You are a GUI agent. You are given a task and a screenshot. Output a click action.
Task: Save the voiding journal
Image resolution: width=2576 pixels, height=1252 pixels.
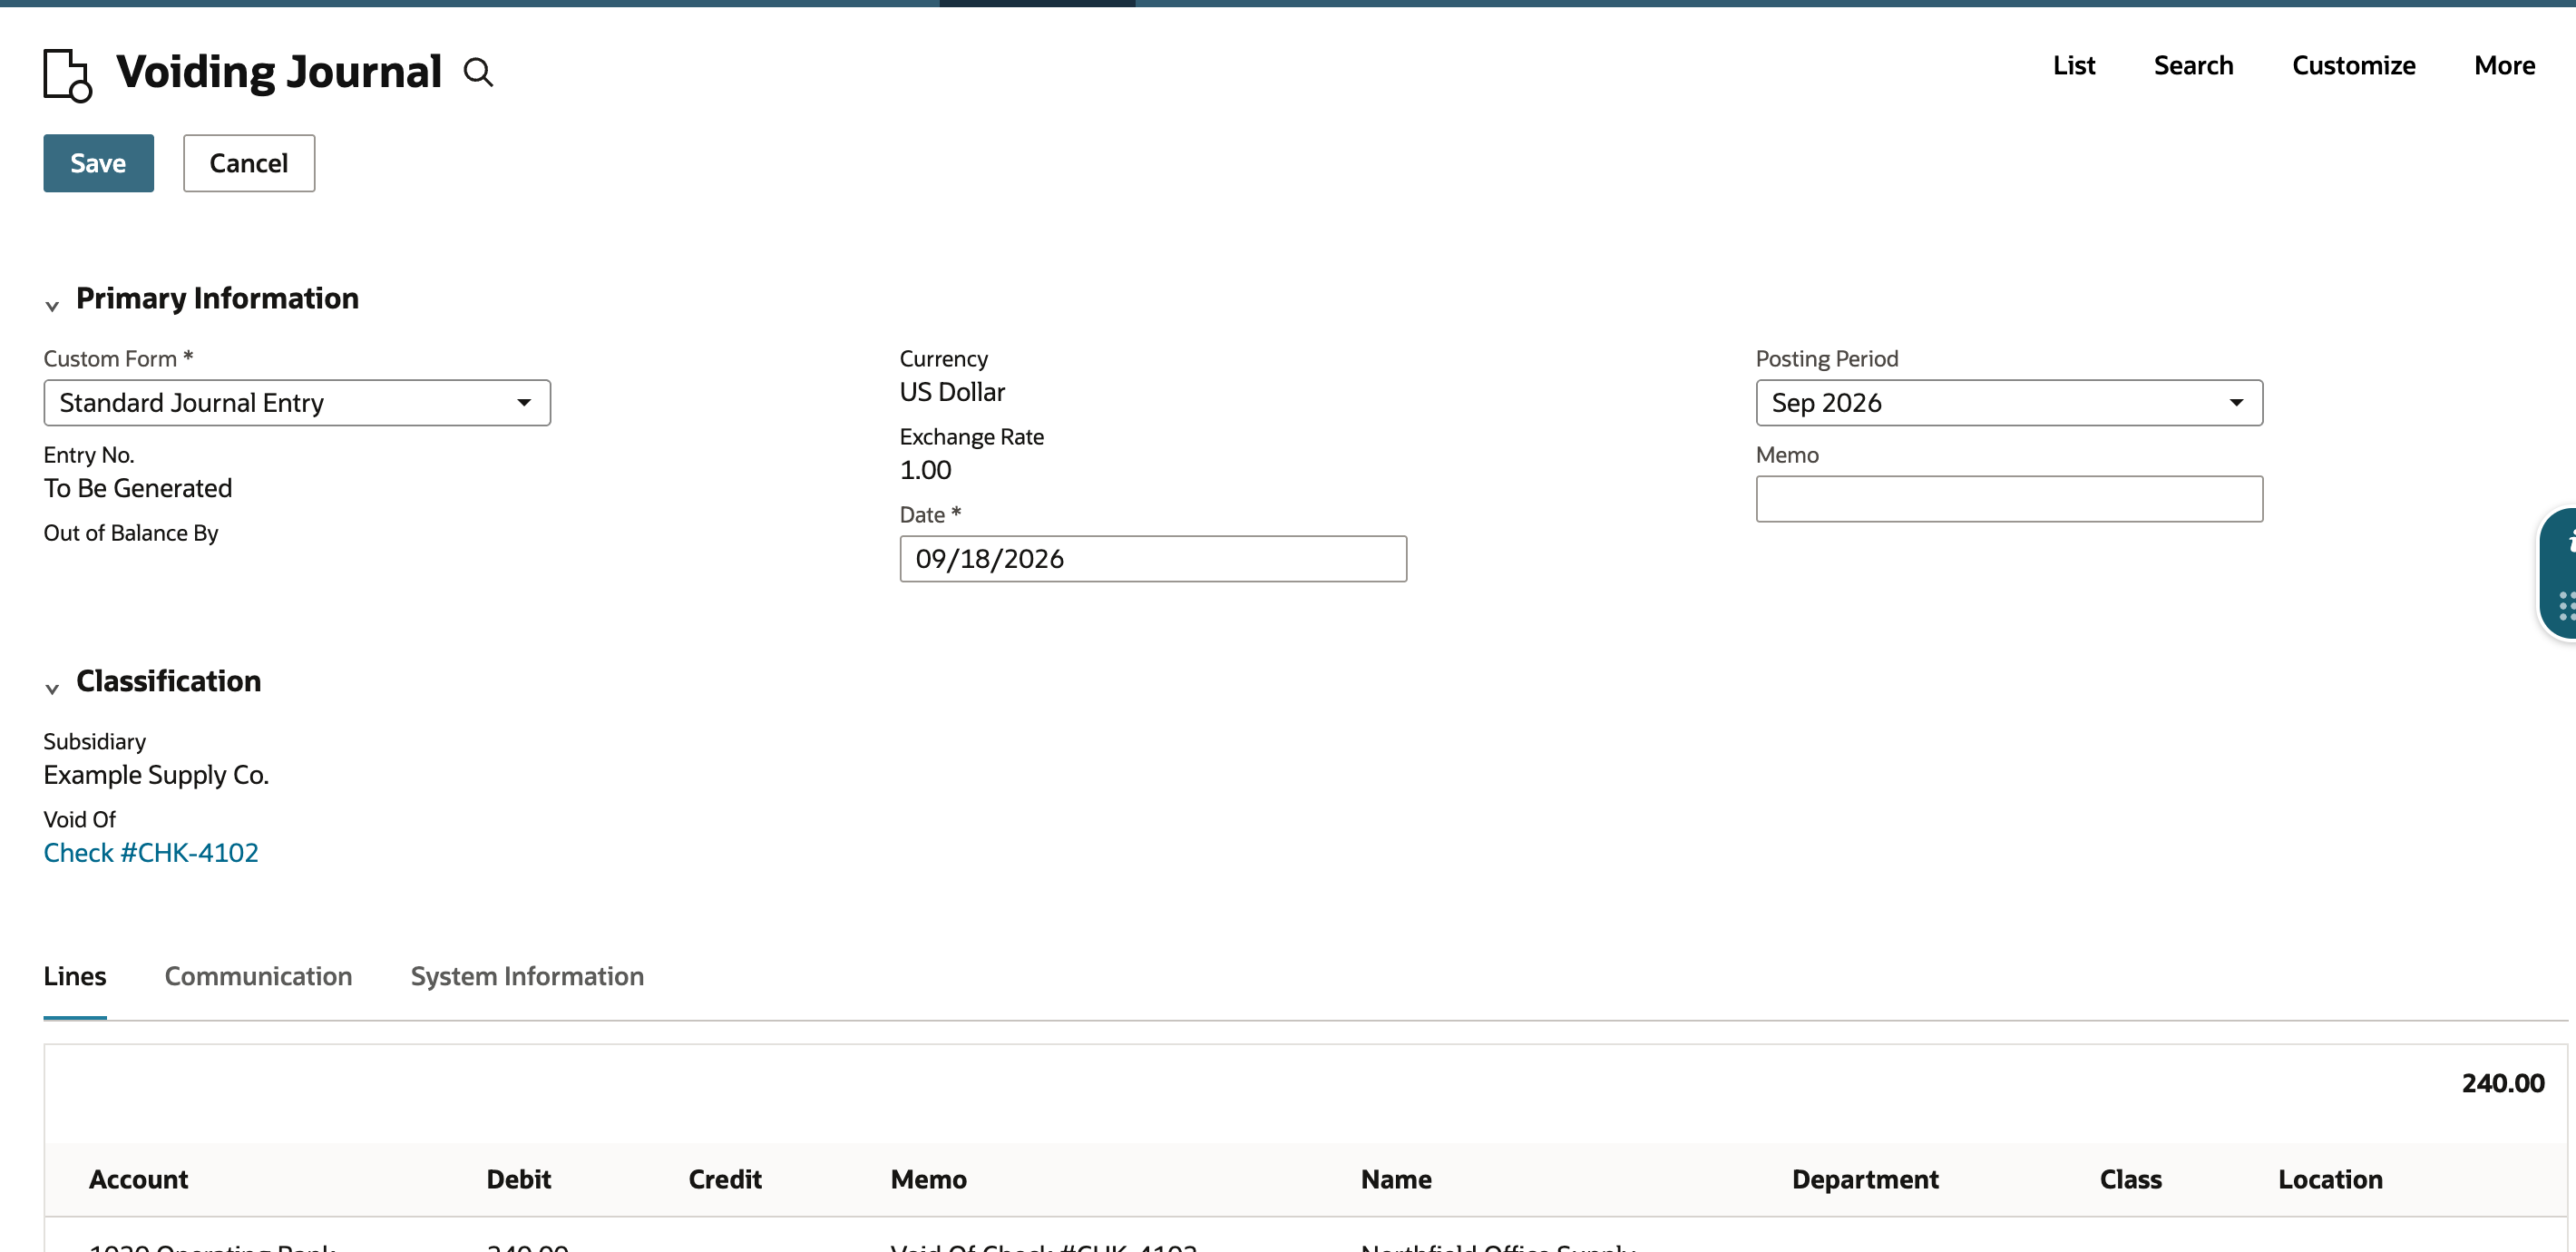[98, 163]
